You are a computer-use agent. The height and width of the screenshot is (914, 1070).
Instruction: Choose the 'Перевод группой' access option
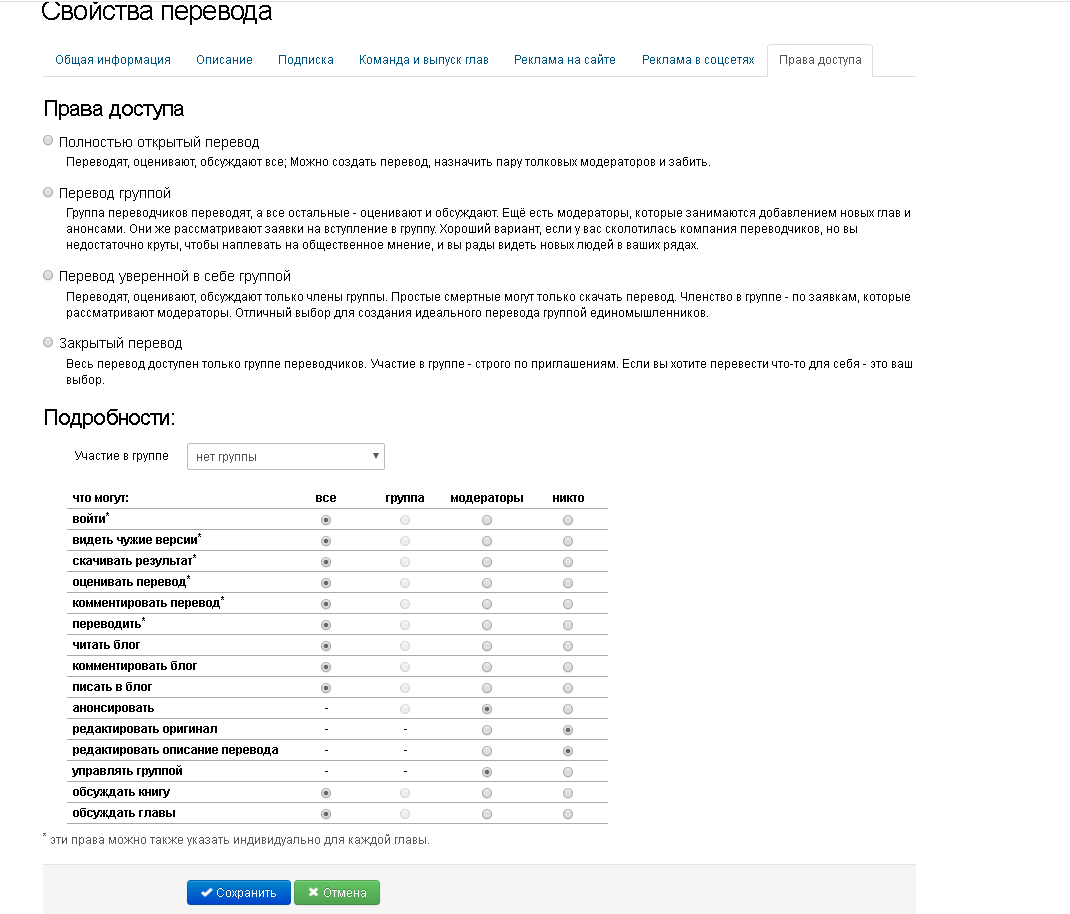[x=48, y=192]
